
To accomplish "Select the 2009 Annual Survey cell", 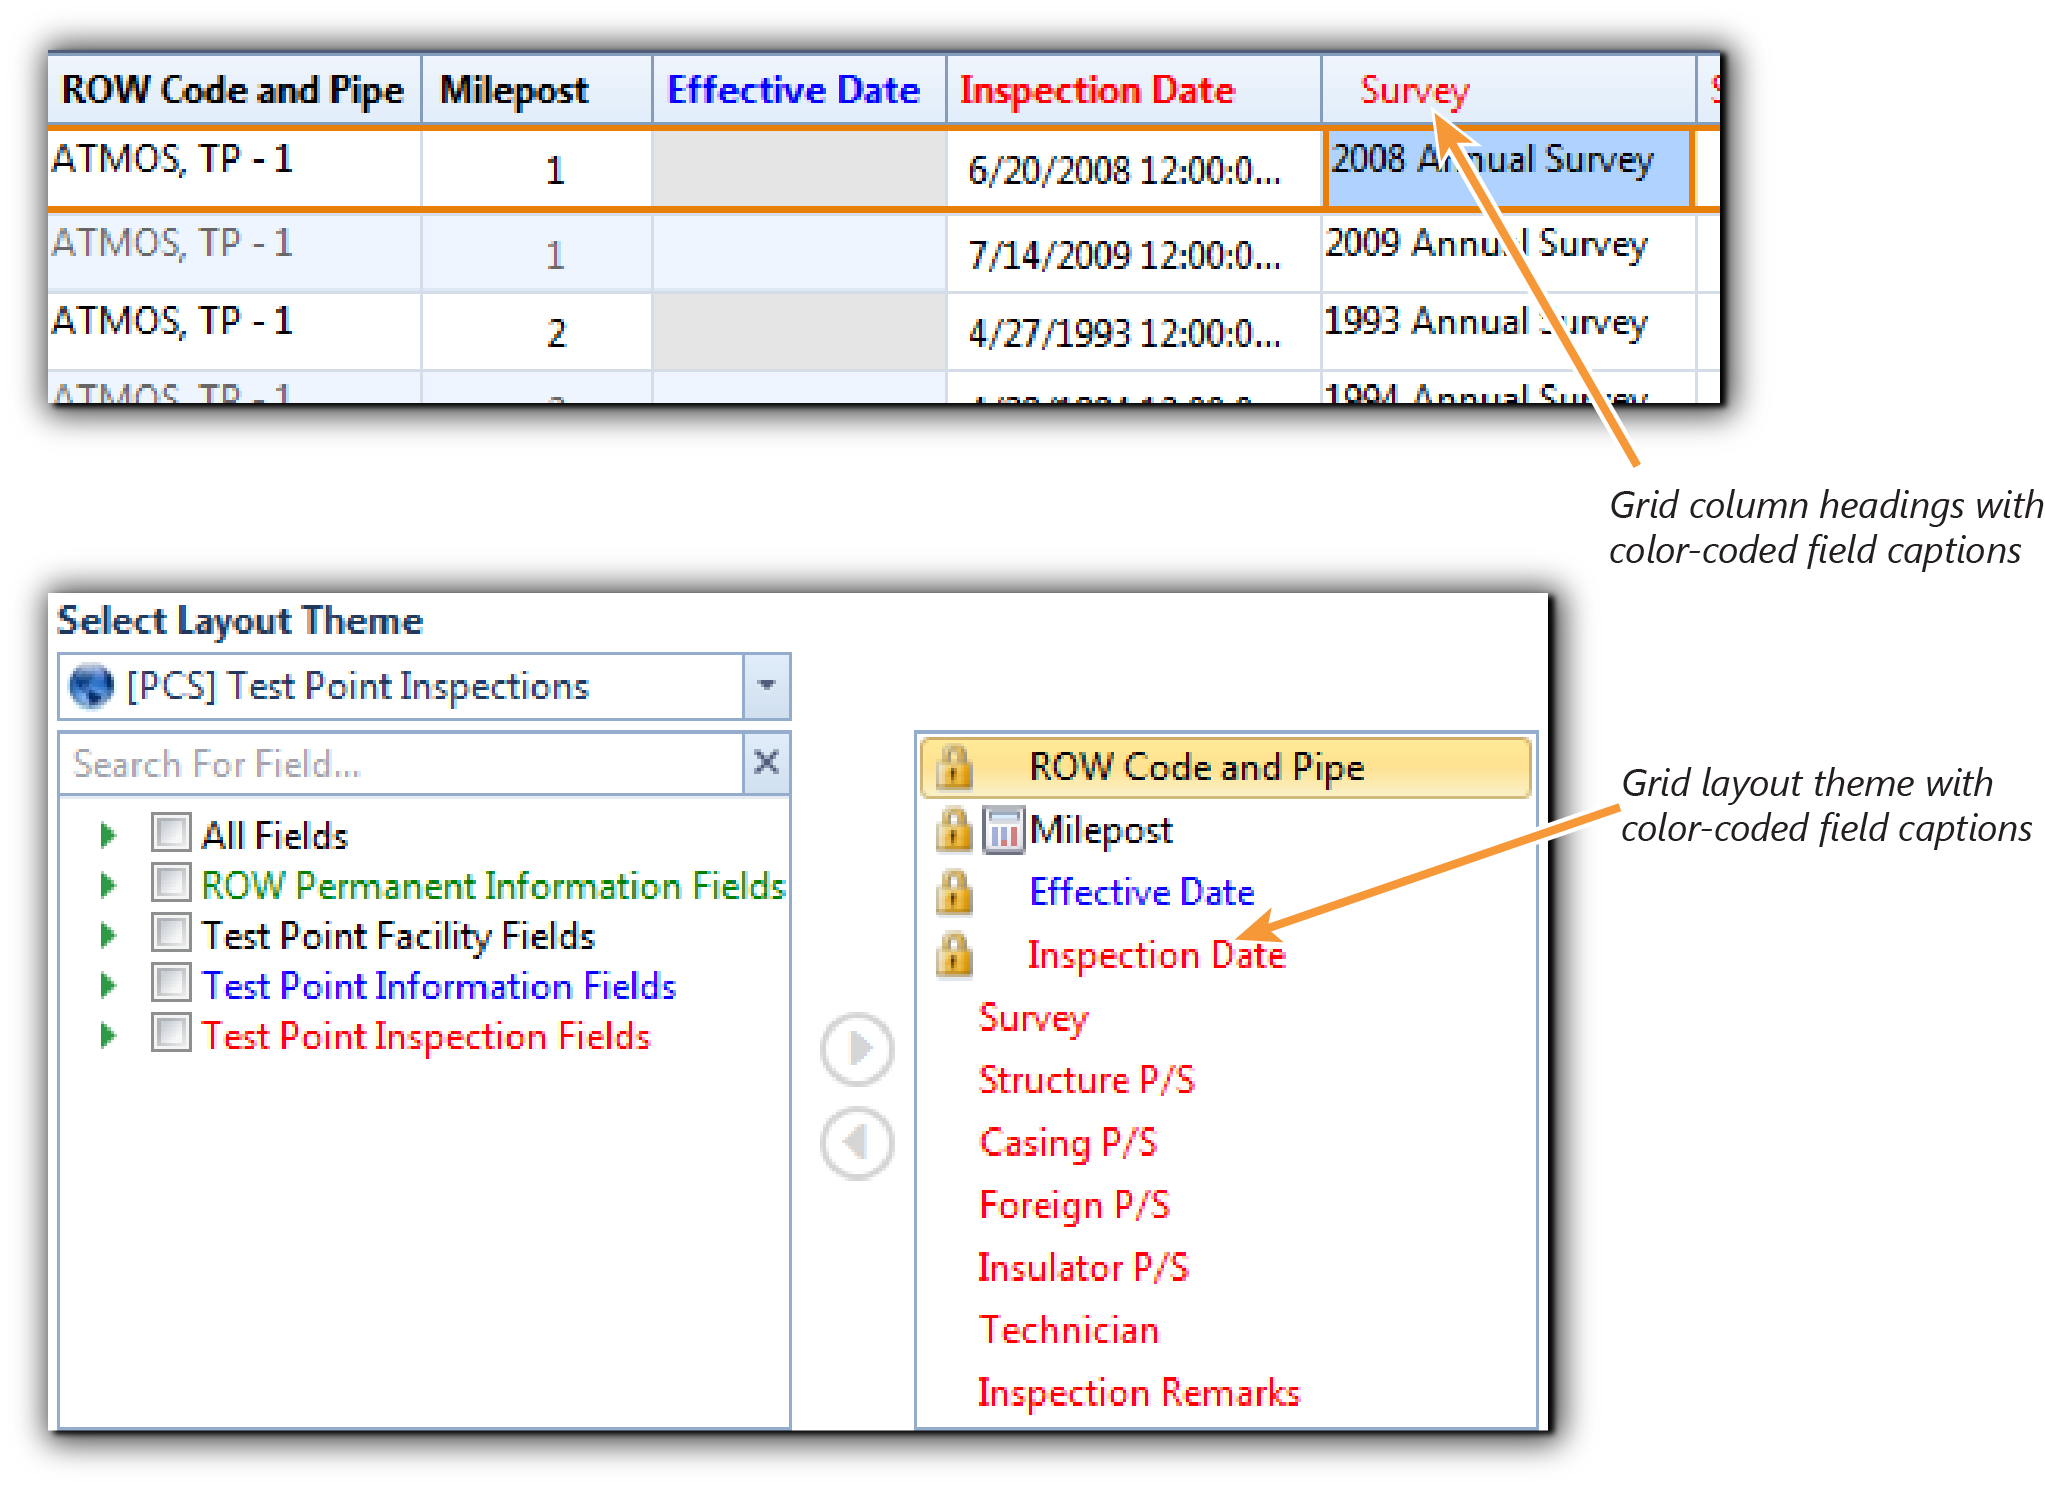I will (1509, 253).
